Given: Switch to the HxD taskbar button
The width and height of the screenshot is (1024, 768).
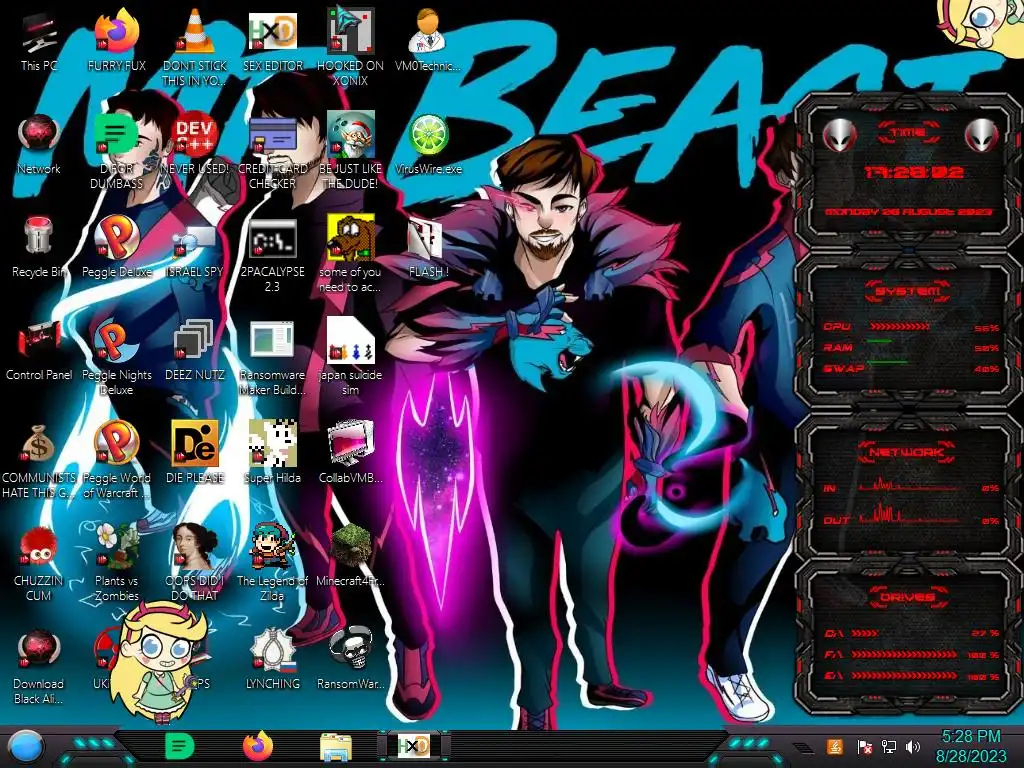Looking at the screenshot, I should point(413,746).
